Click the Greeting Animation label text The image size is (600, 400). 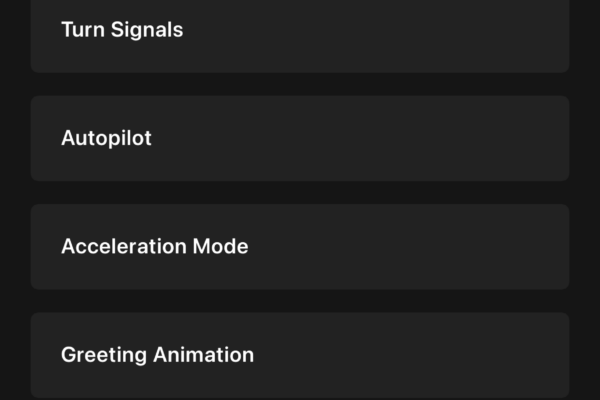tap(157, 355)
